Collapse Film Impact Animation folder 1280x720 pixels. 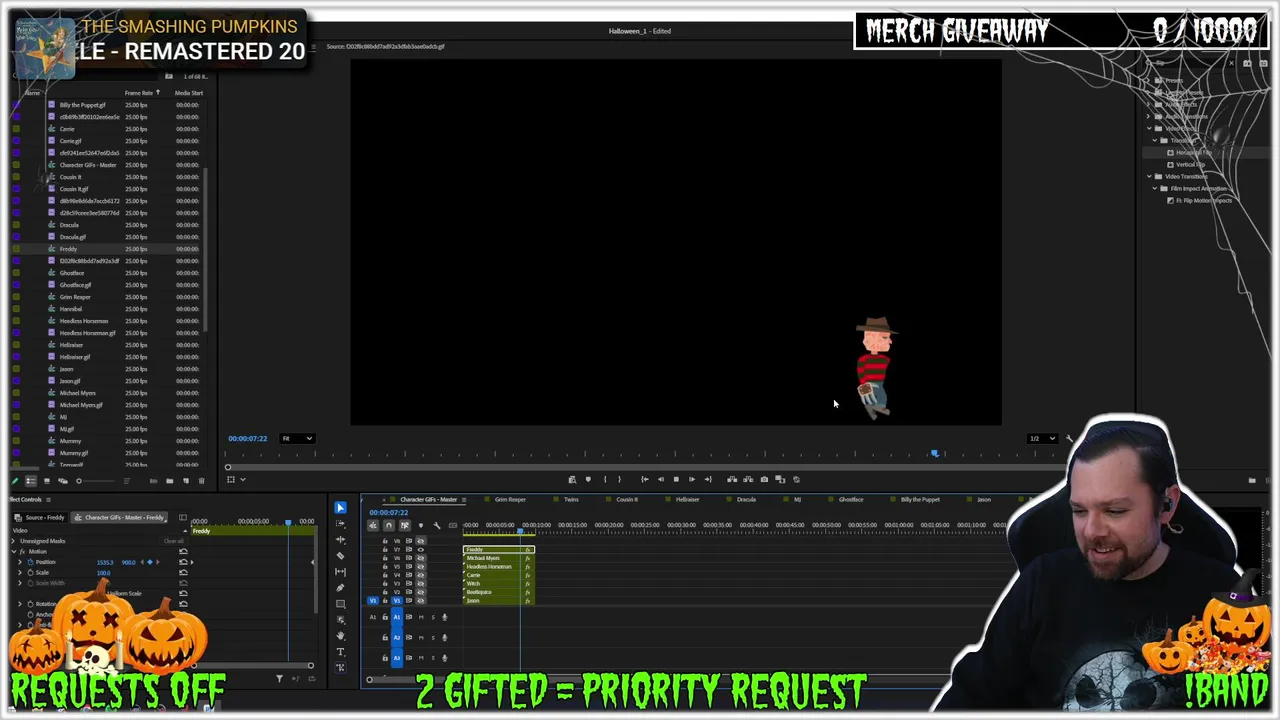[x=1155, y=189]
